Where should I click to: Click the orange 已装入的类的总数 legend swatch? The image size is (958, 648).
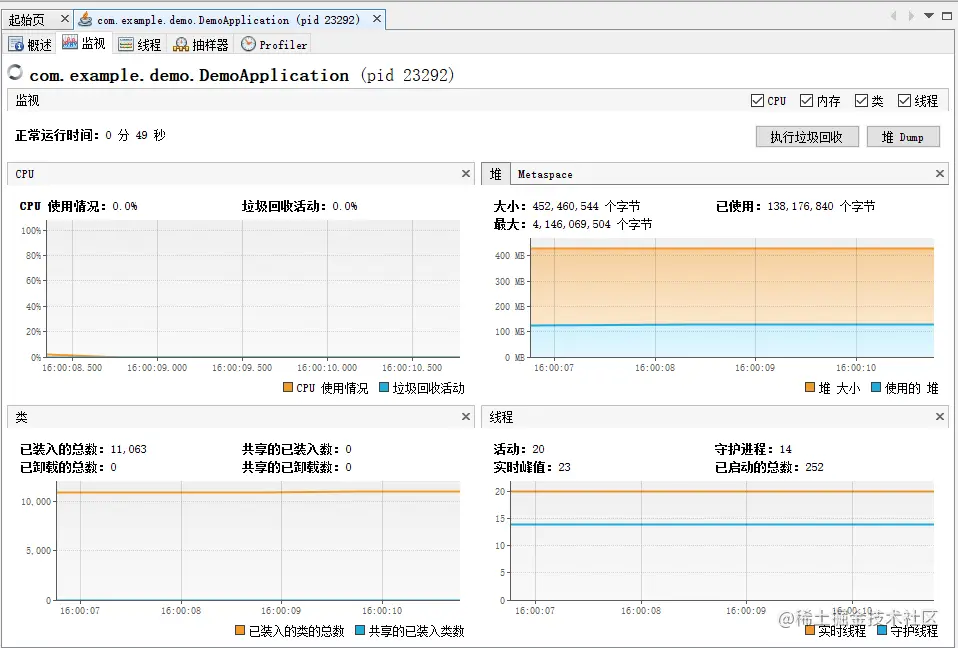[x=240, y=630]
